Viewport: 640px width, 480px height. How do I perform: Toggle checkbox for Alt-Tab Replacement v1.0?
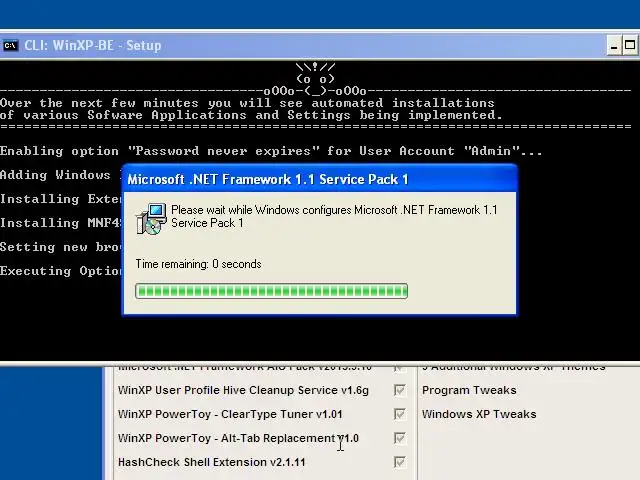(x=400, y=438)
